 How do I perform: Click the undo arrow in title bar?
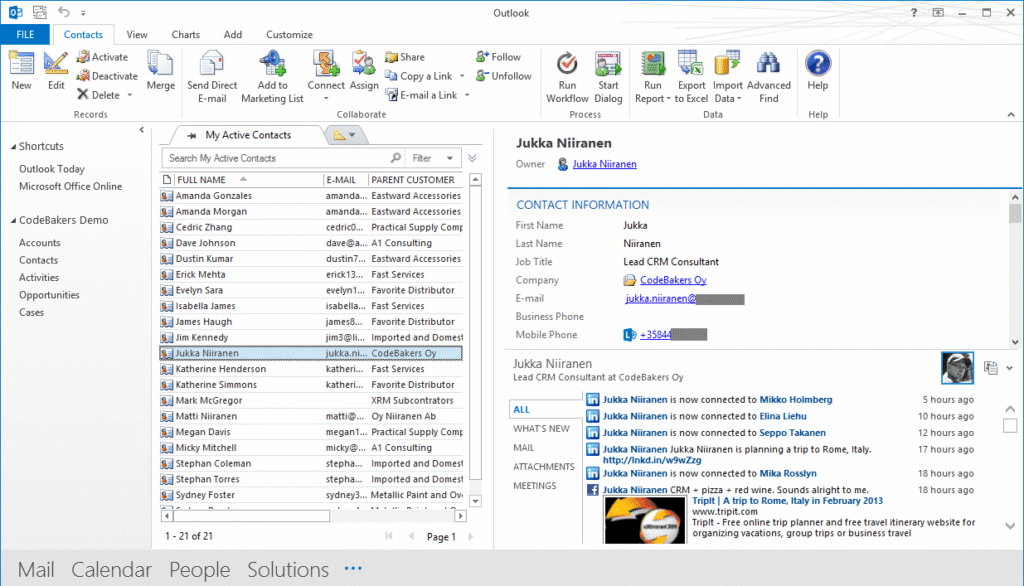(63, 12)
